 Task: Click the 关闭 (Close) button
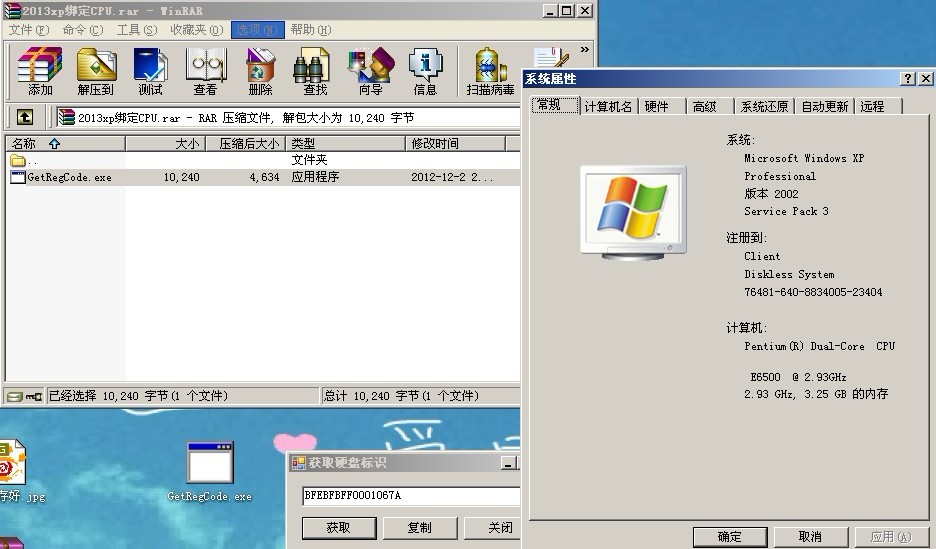492,528
